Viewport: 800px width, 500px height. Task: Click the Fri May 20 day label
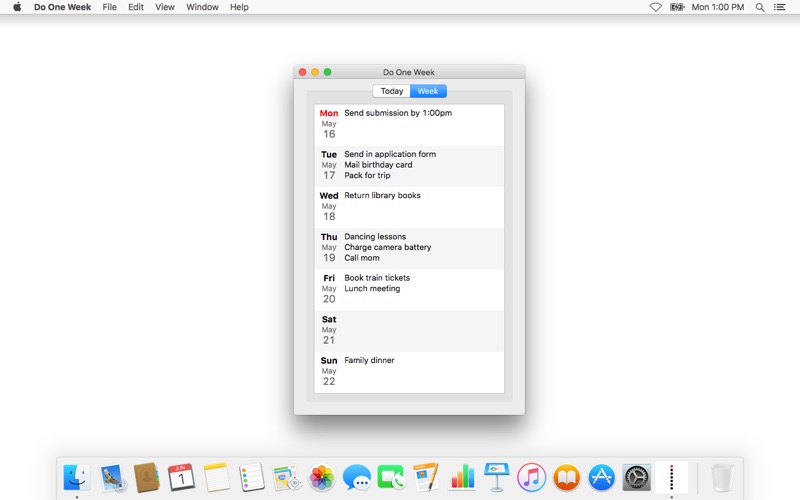pos(329,289)
